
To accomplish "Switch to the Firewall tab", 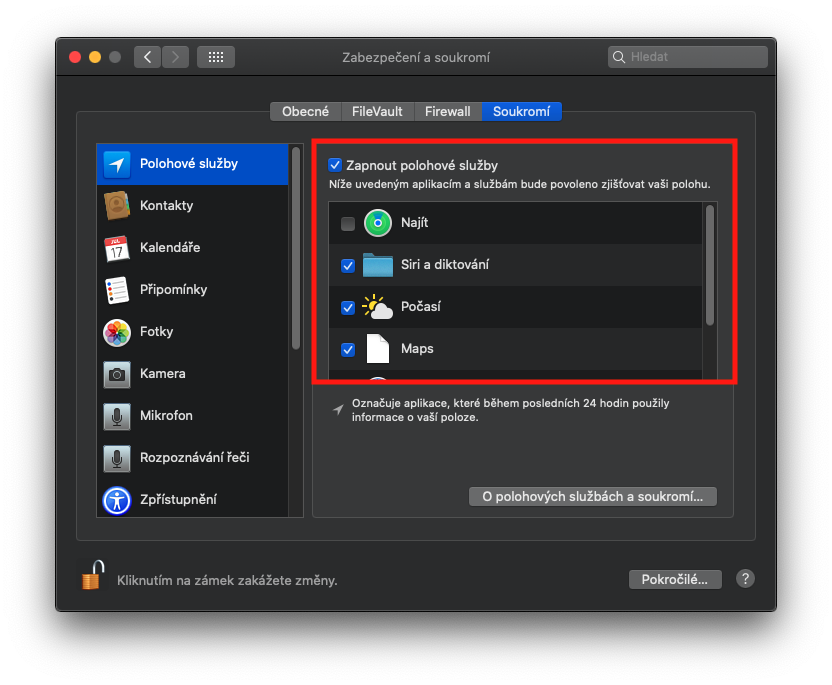I will pos(448,111).
